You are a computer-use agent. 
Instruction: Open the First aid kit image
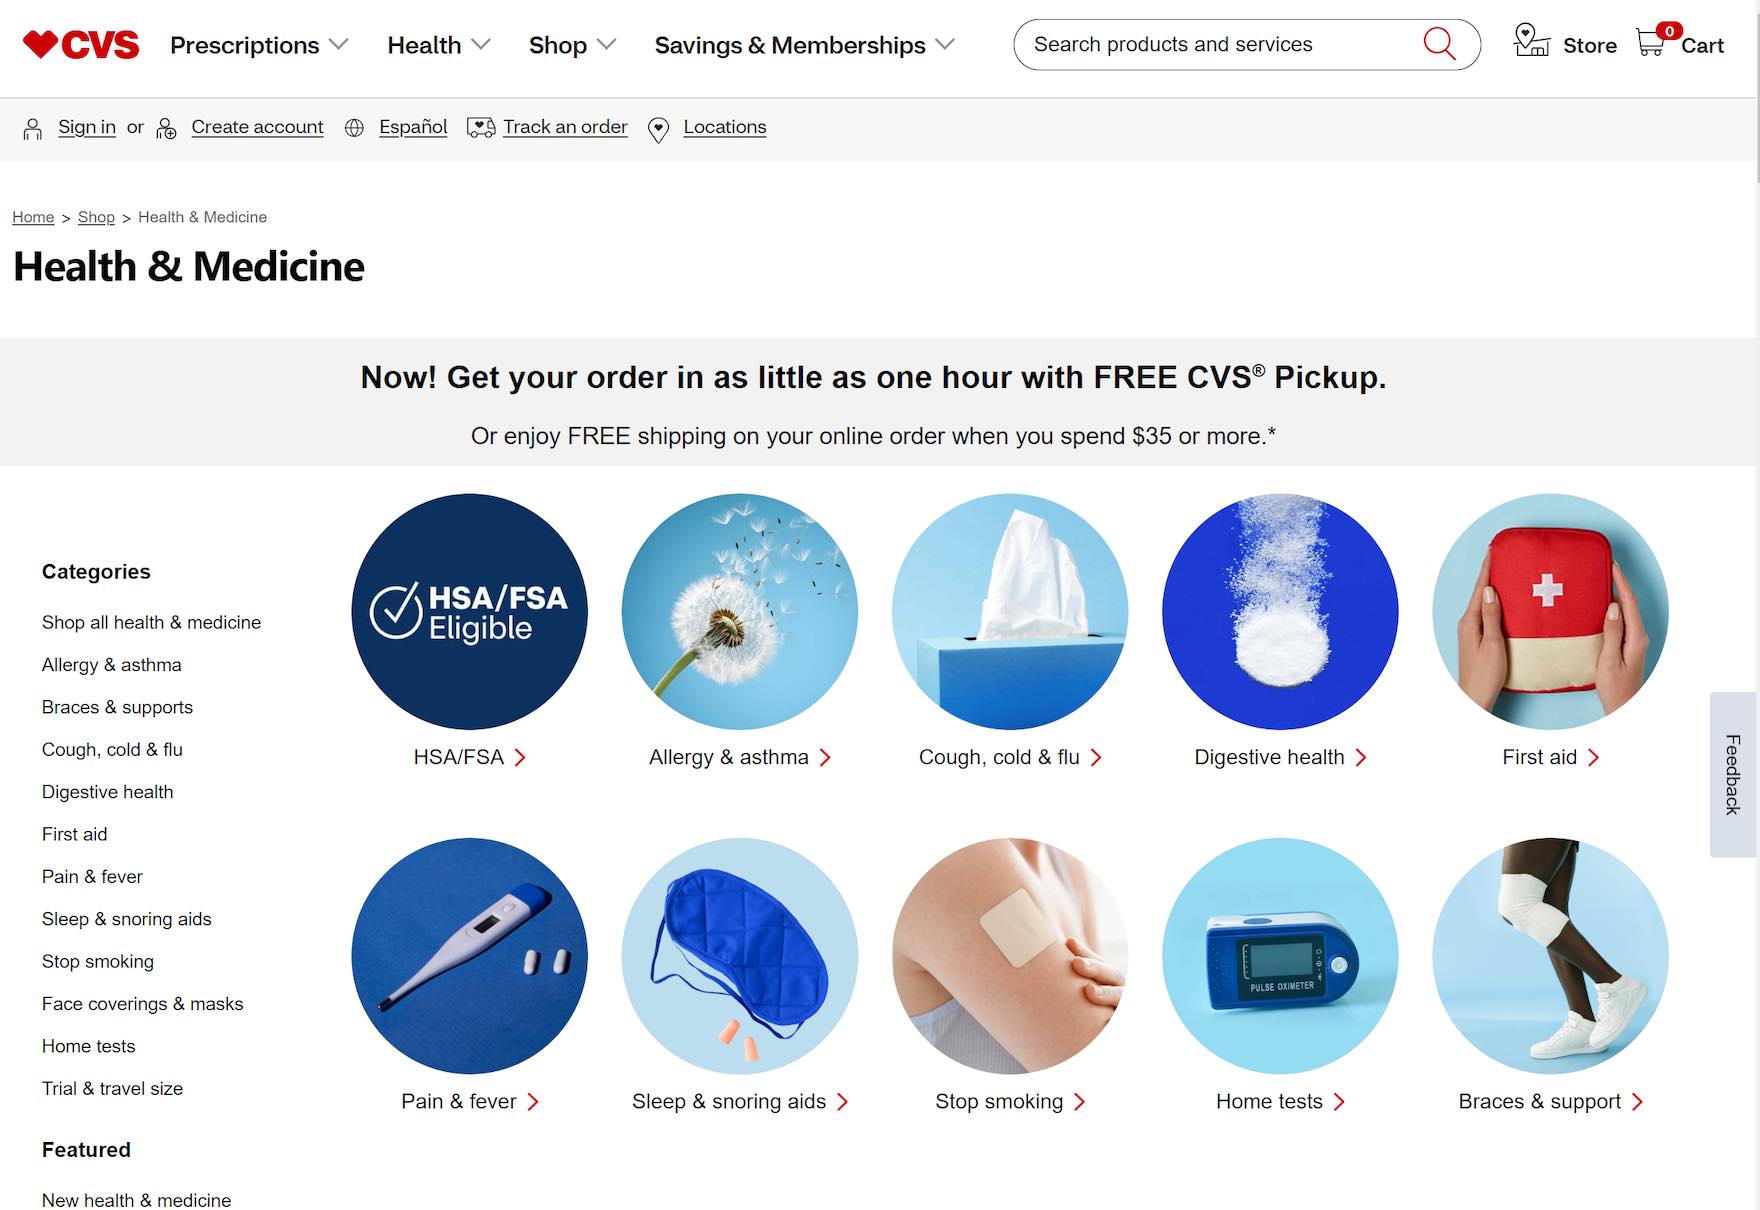click(1550, 612)
